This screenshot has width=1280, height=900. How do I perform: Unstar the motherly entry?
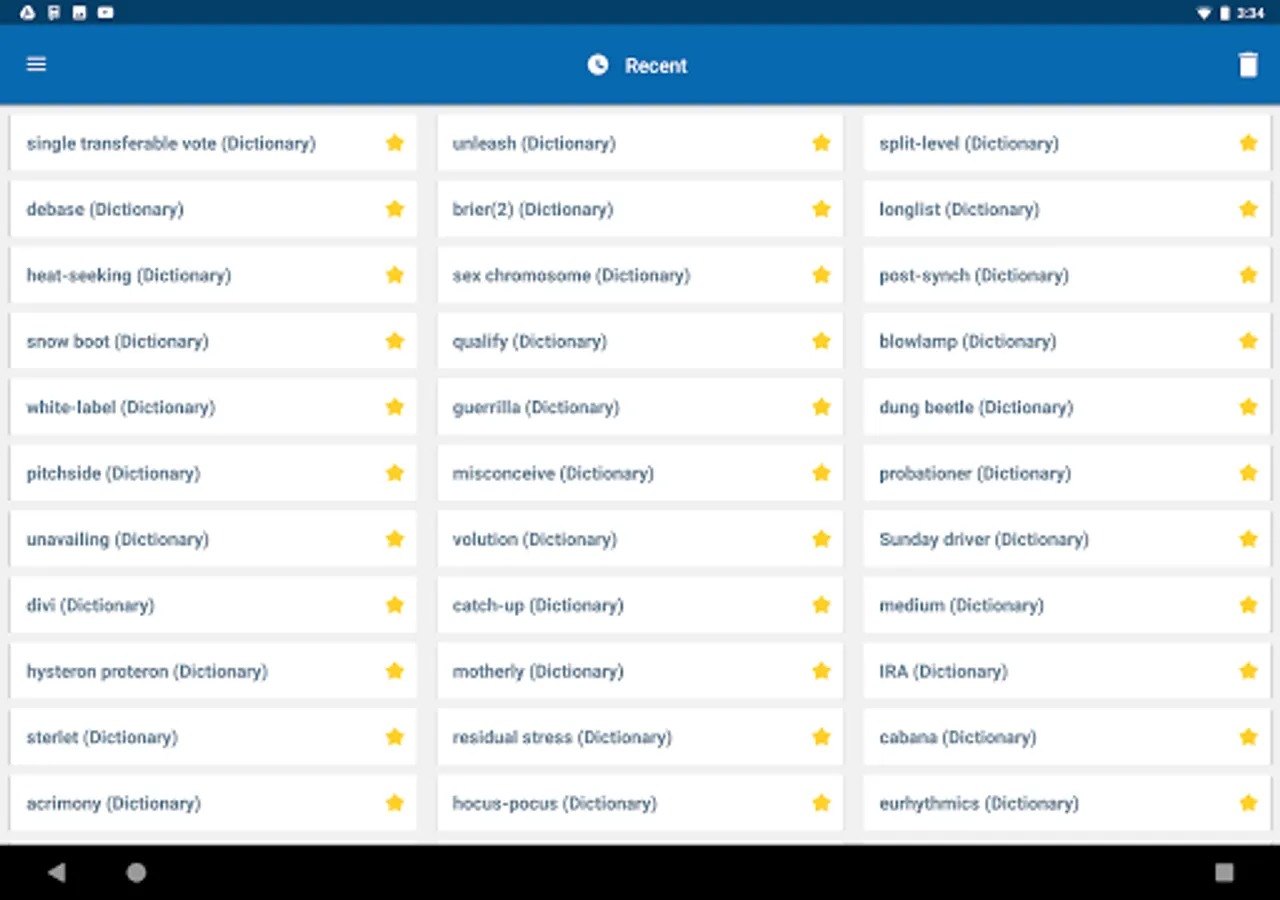click(821, 671)
